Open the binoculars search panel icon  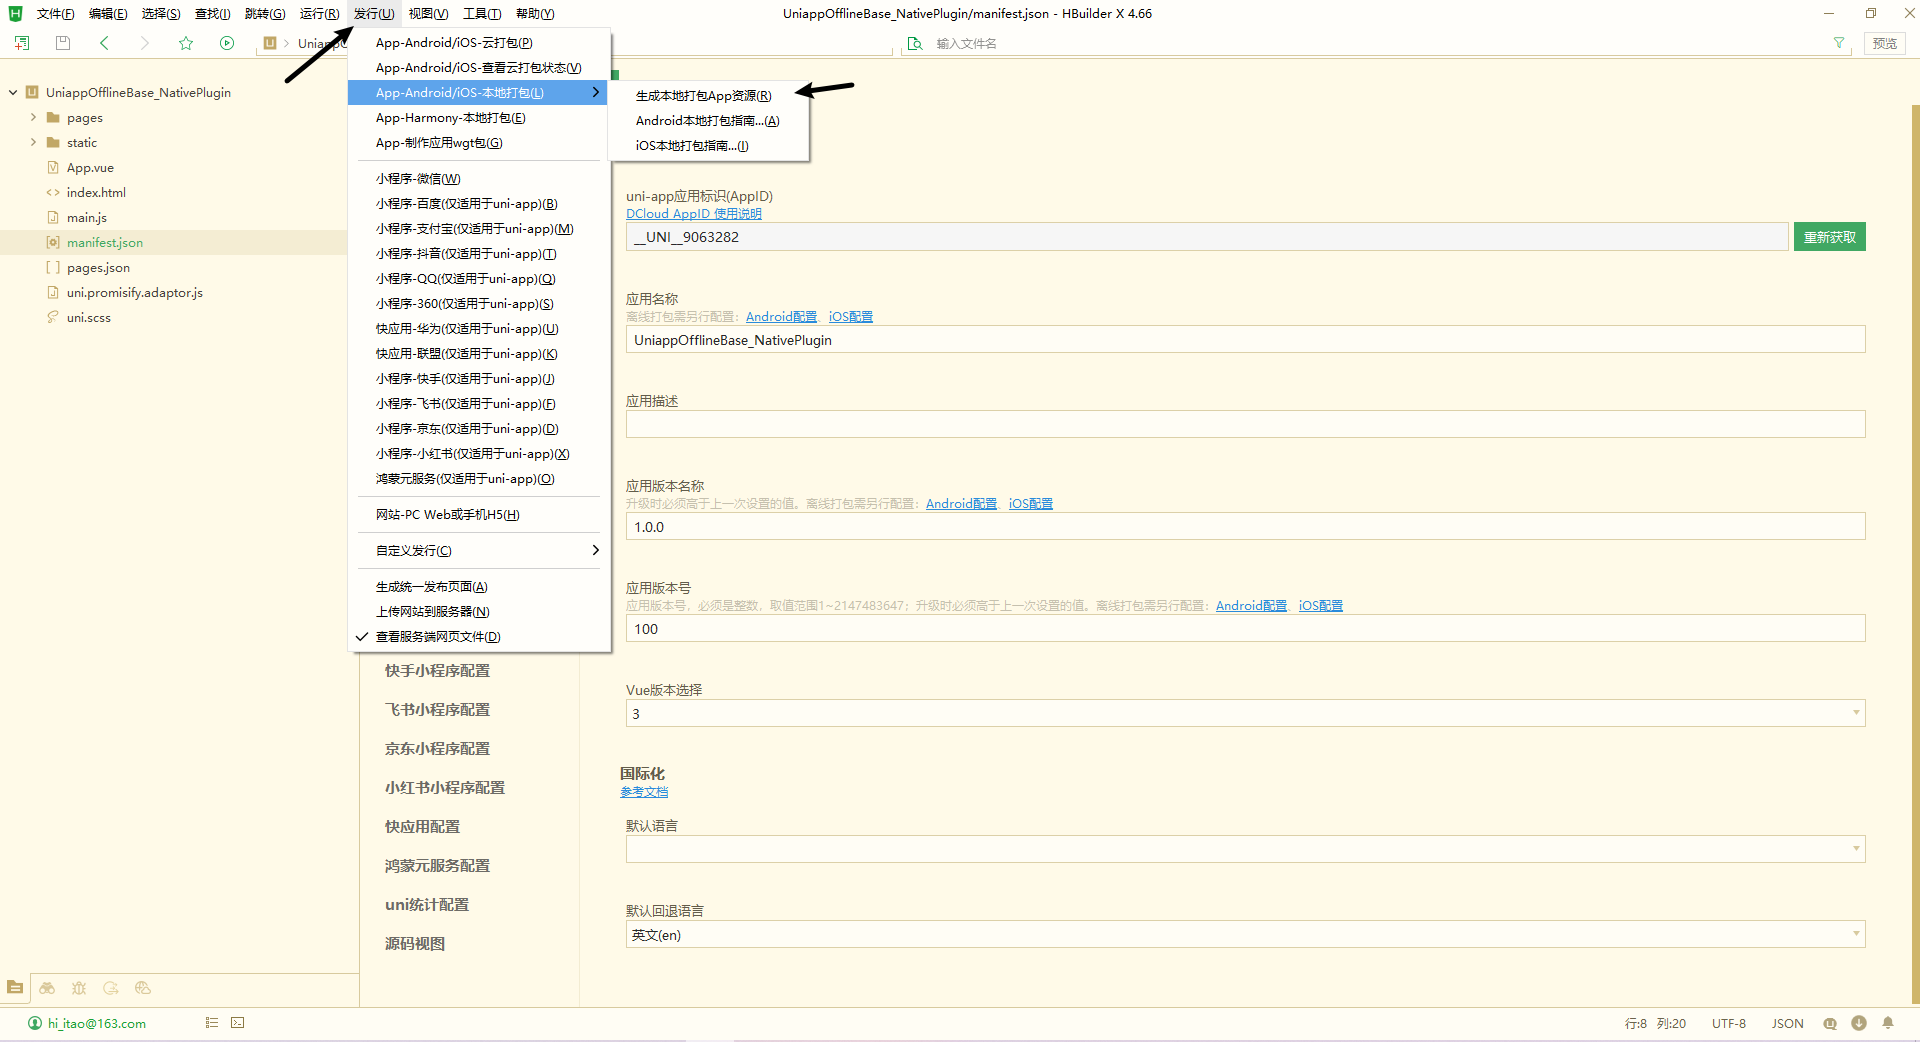pos(47,988)
